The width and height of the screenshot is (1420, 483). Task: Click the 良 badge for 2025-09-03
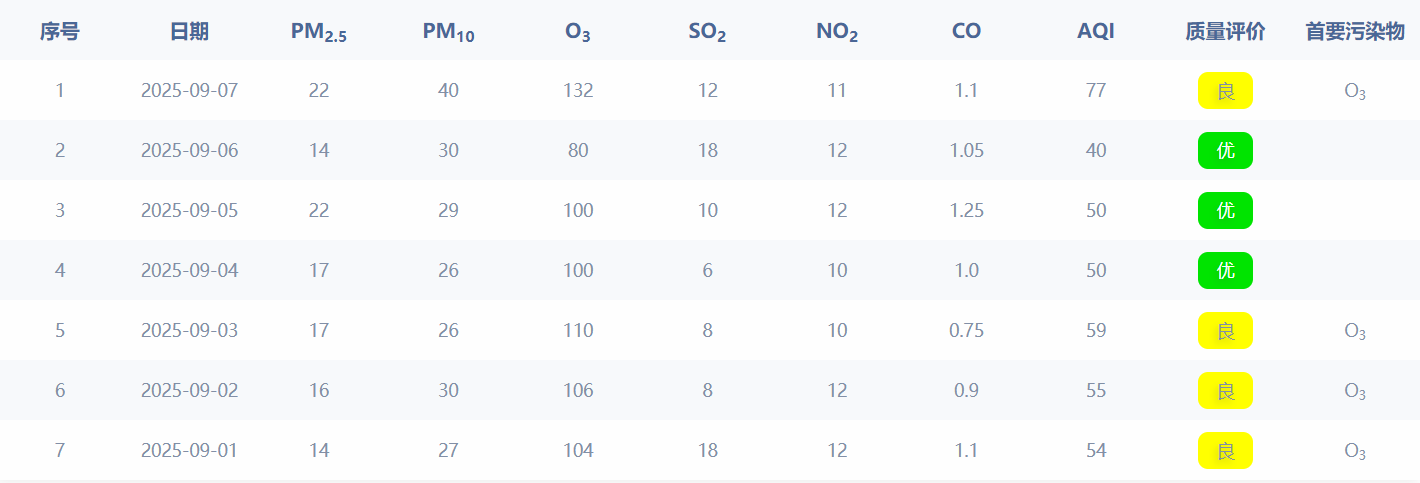pos(1225,331)
